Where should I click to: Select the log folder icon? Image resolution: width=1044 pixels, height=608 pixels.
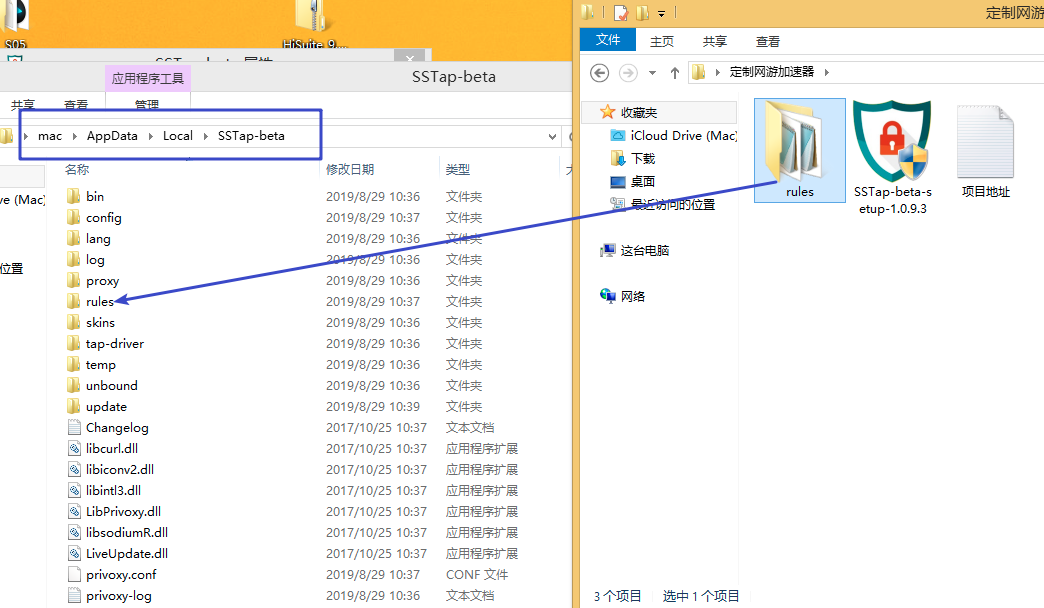[73, 260]
